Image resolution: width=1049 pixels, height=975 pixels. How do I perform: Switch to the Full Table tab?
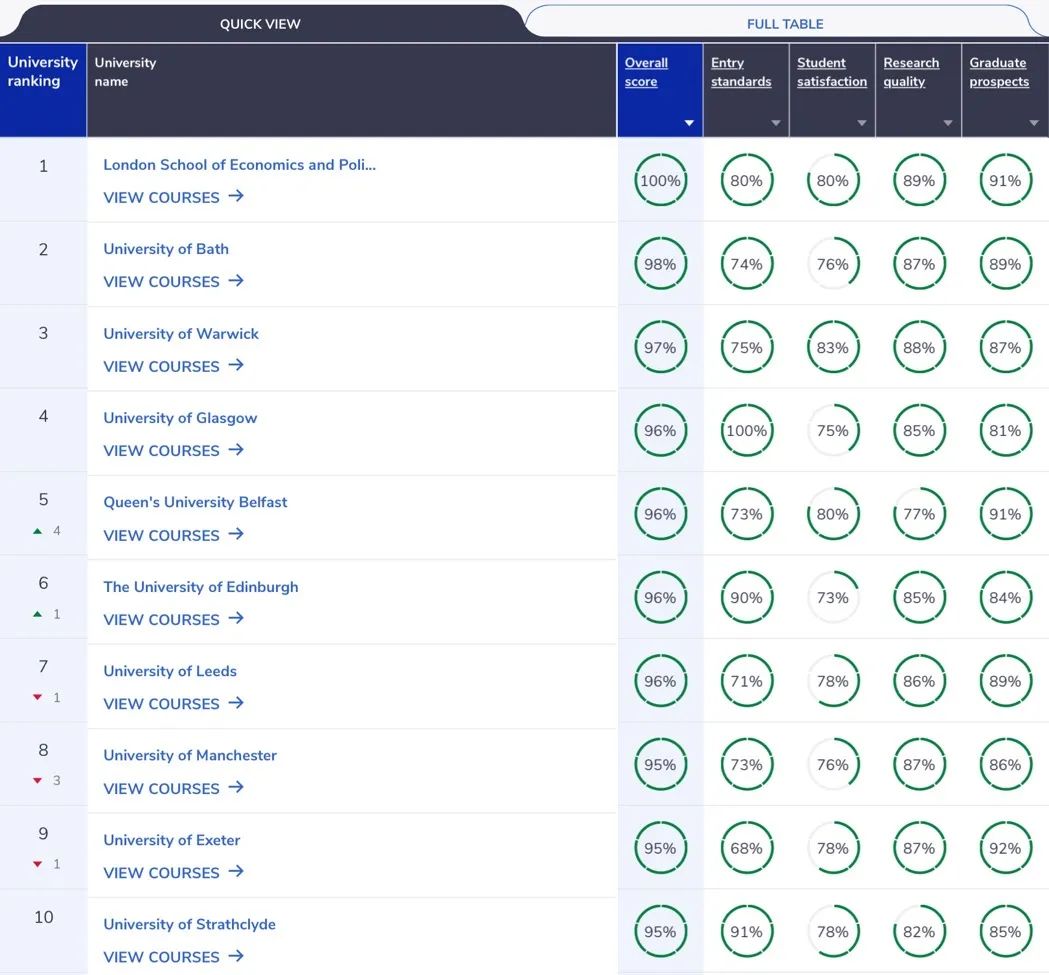pyautogui.click(x=785, y=23)
